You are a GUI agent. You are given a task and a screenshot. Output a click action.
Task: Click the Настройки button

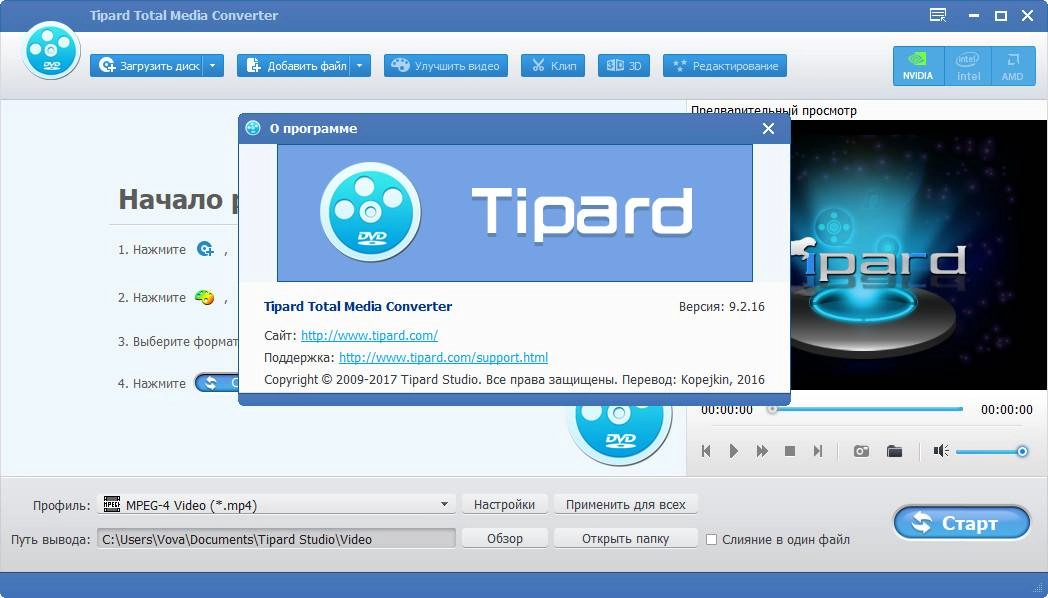pyautogui.click(x=505, y=504)
